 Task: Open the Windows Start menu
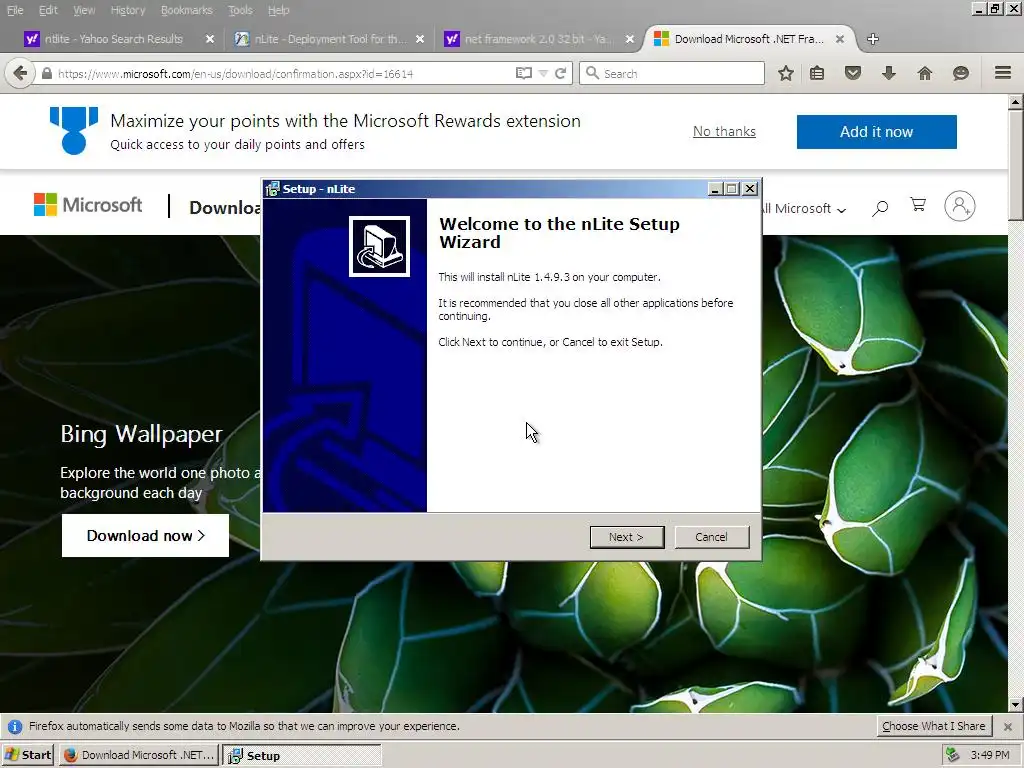tap(27, 755)
